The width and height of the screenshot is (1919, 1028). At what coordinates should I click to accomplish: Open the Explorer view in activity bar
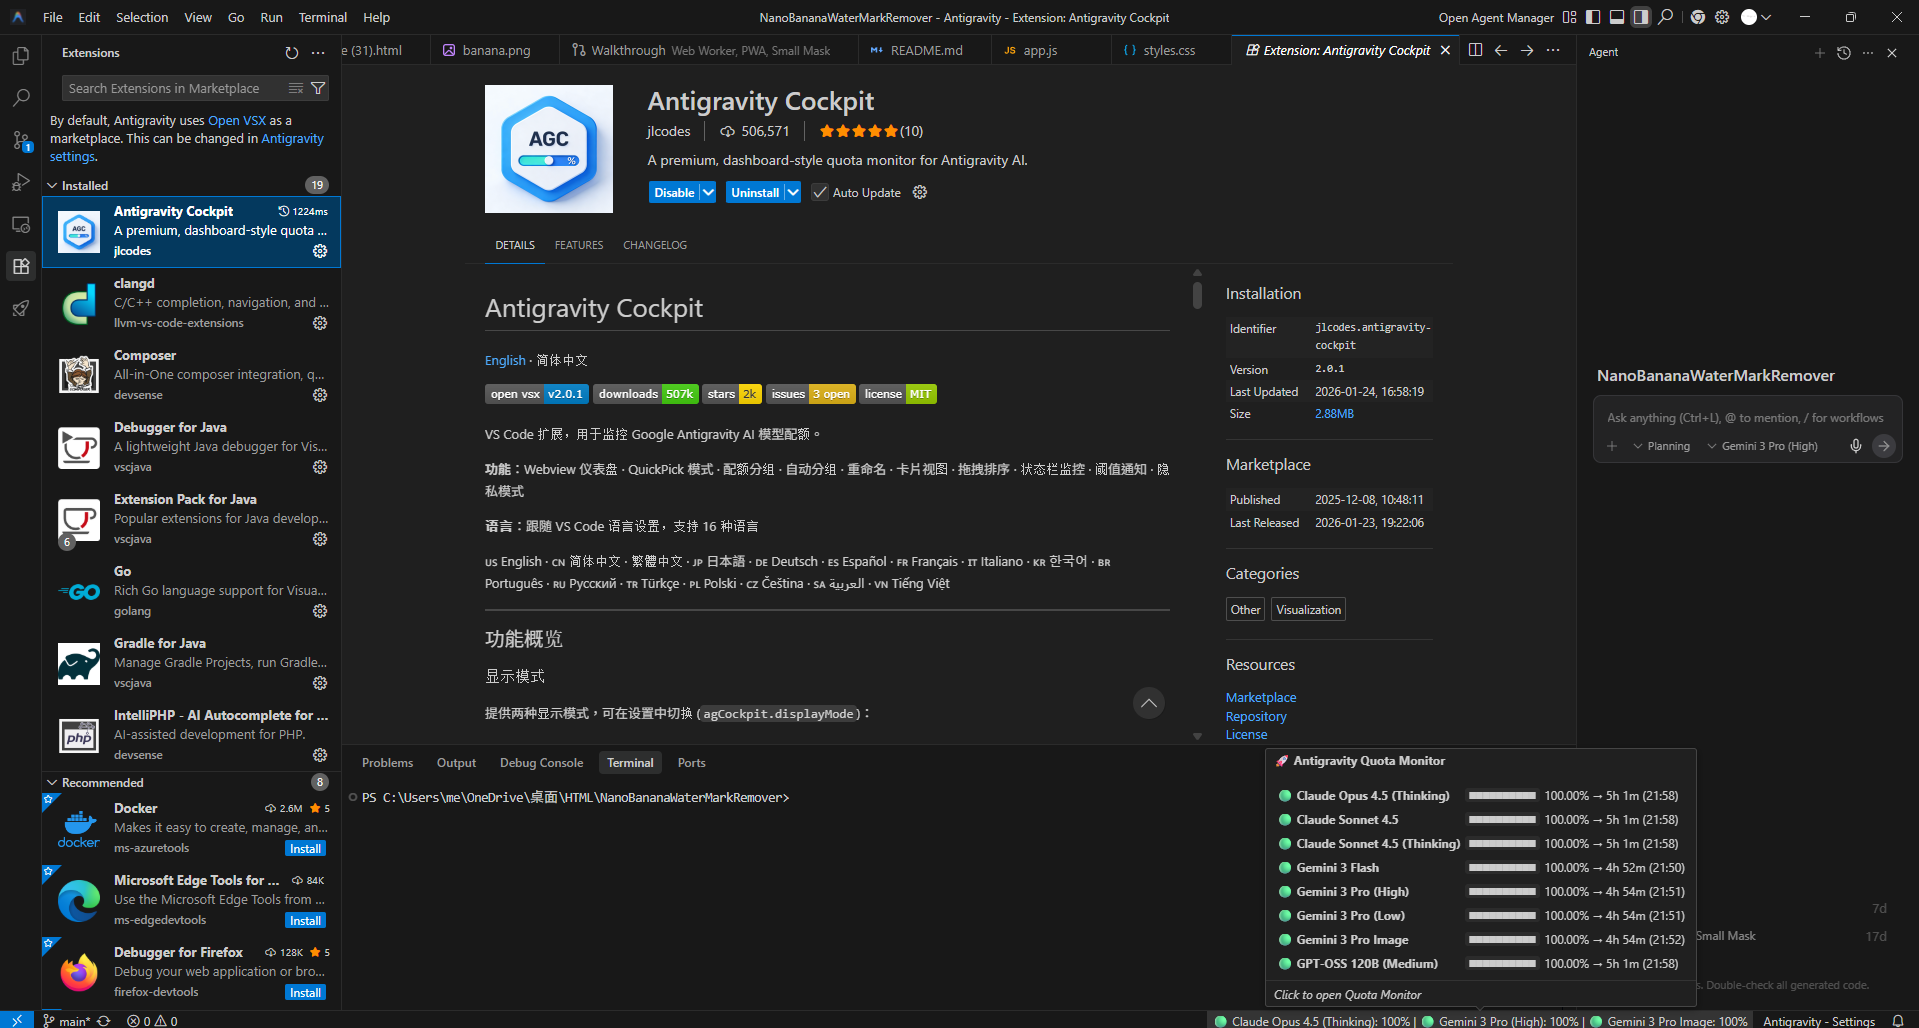(x=21, y=57)
